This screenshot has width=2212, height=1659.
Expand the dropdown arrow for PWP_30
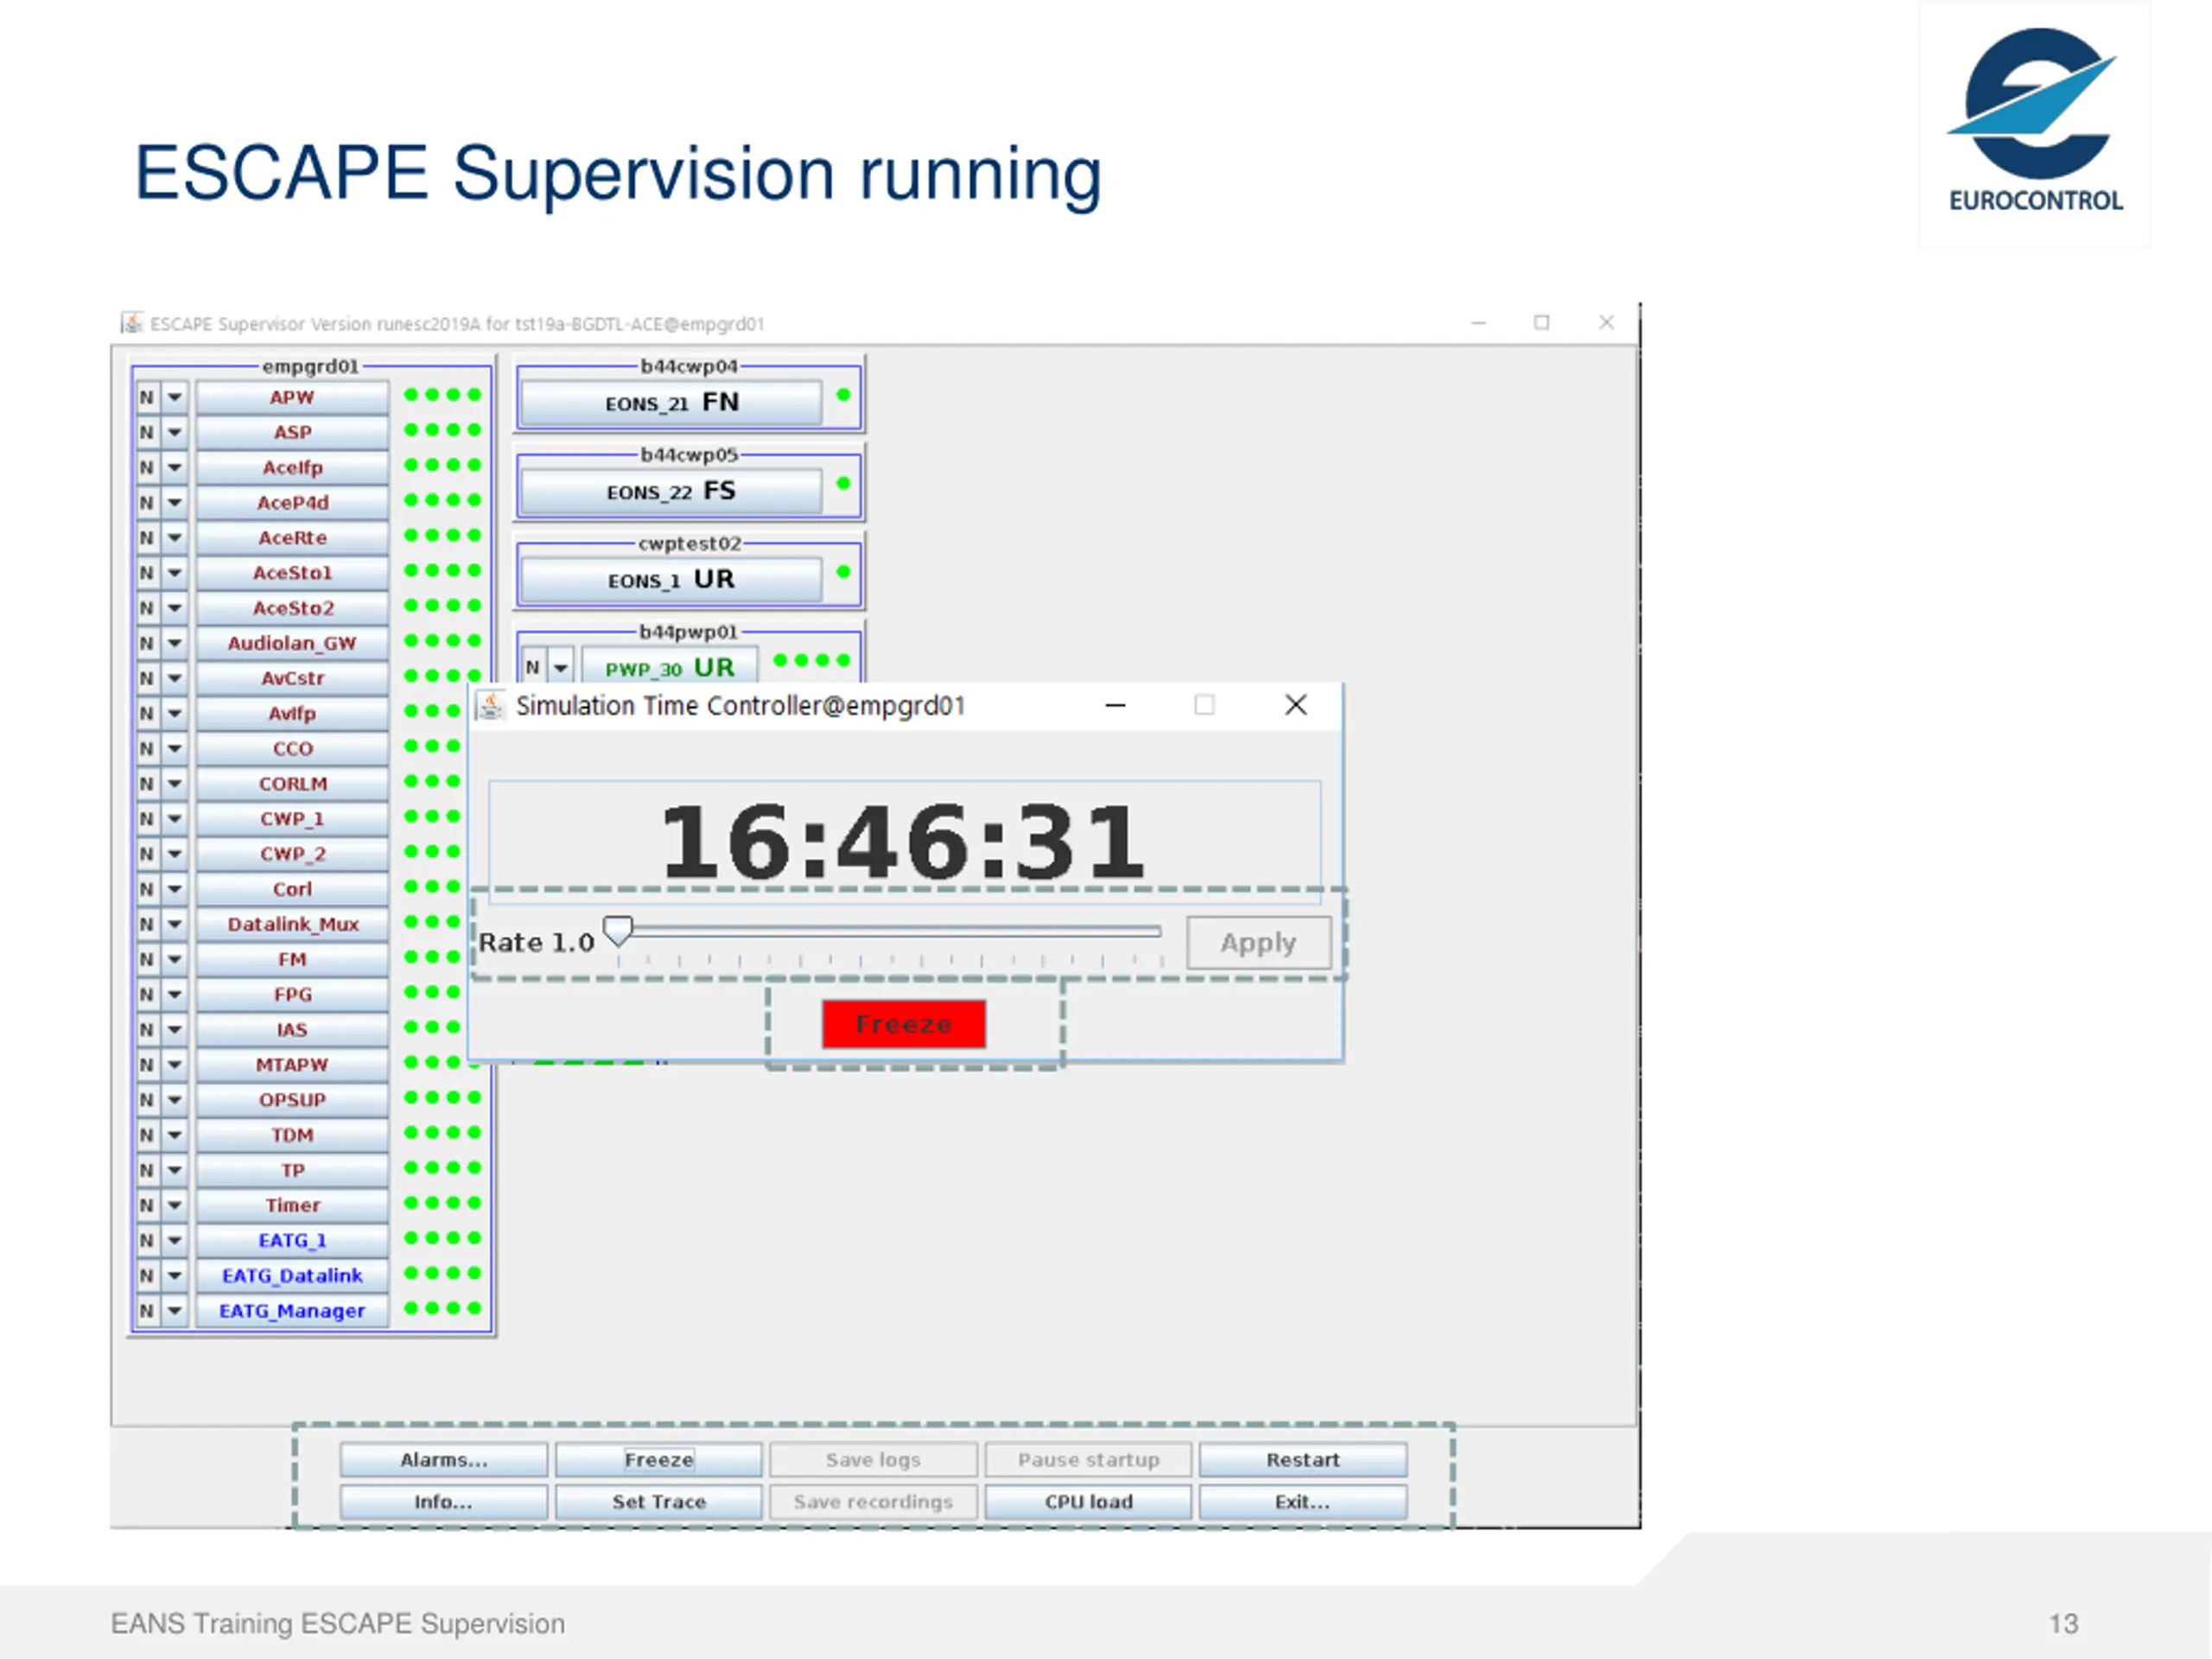tap(561, 667)
